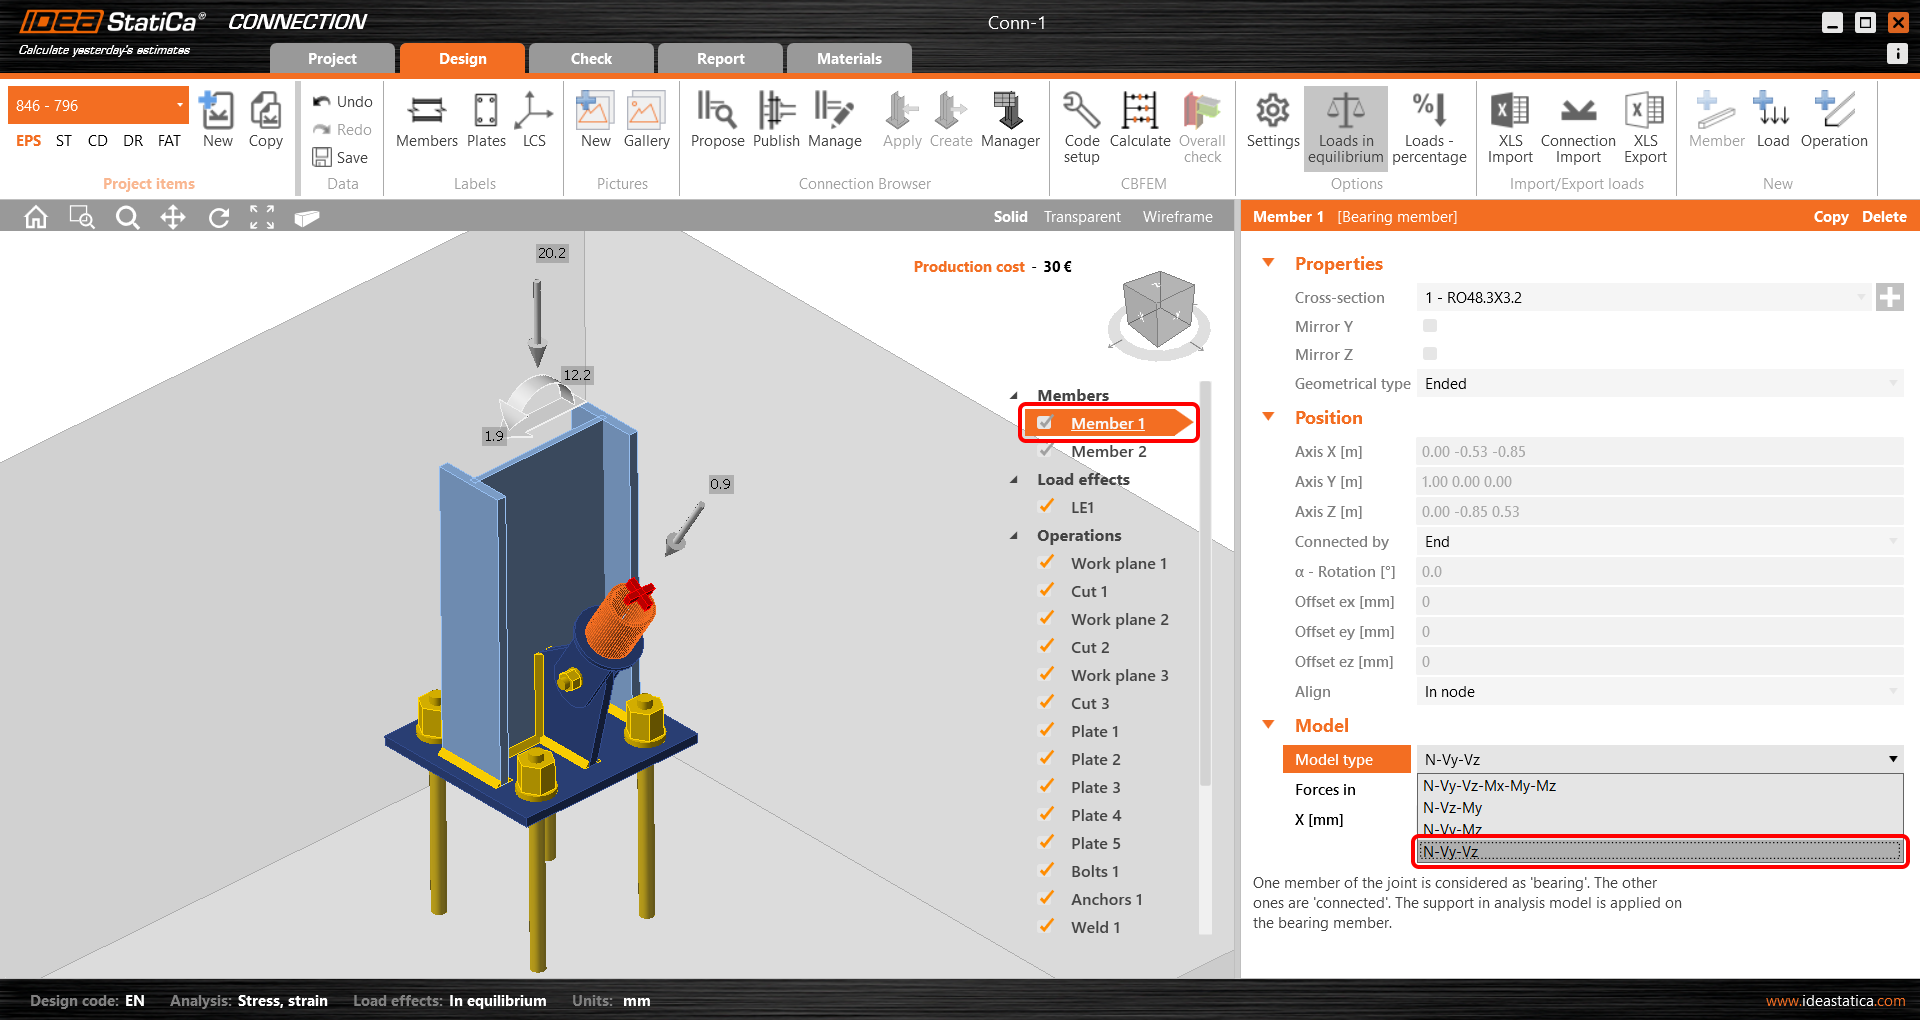Switch view to Wireframe mode
The height and width of the screenshot is (1020, 1920).
click(1177, 217)
